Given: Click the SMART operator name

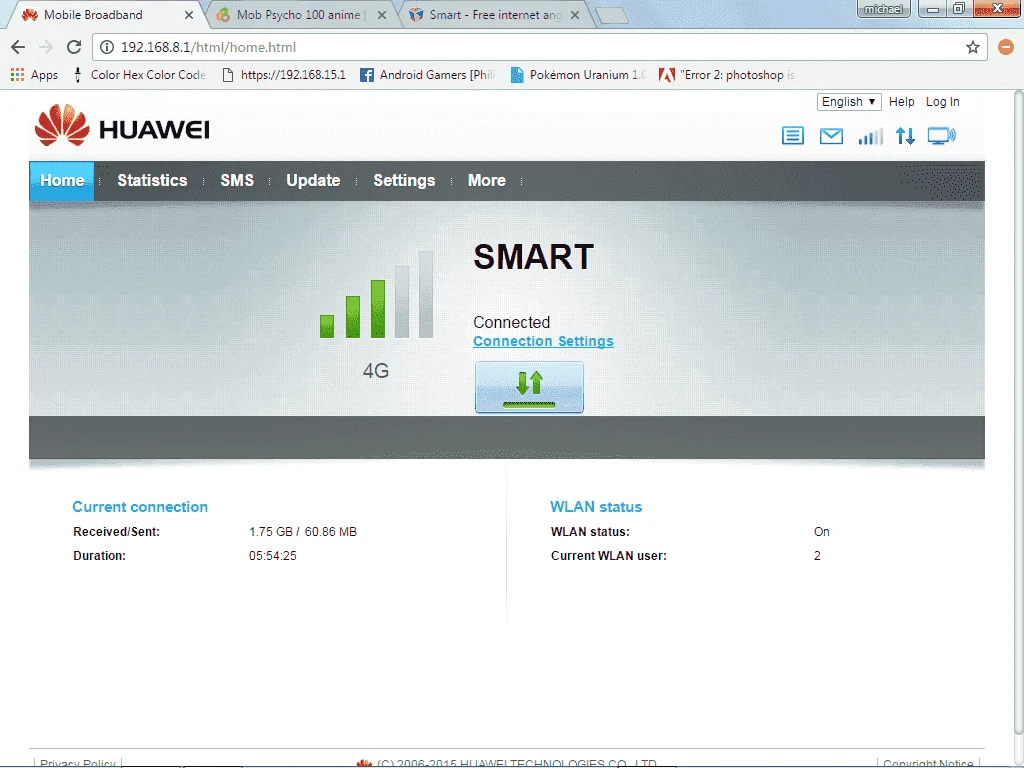Looking at the screenshot, I should tap(534, 257).
